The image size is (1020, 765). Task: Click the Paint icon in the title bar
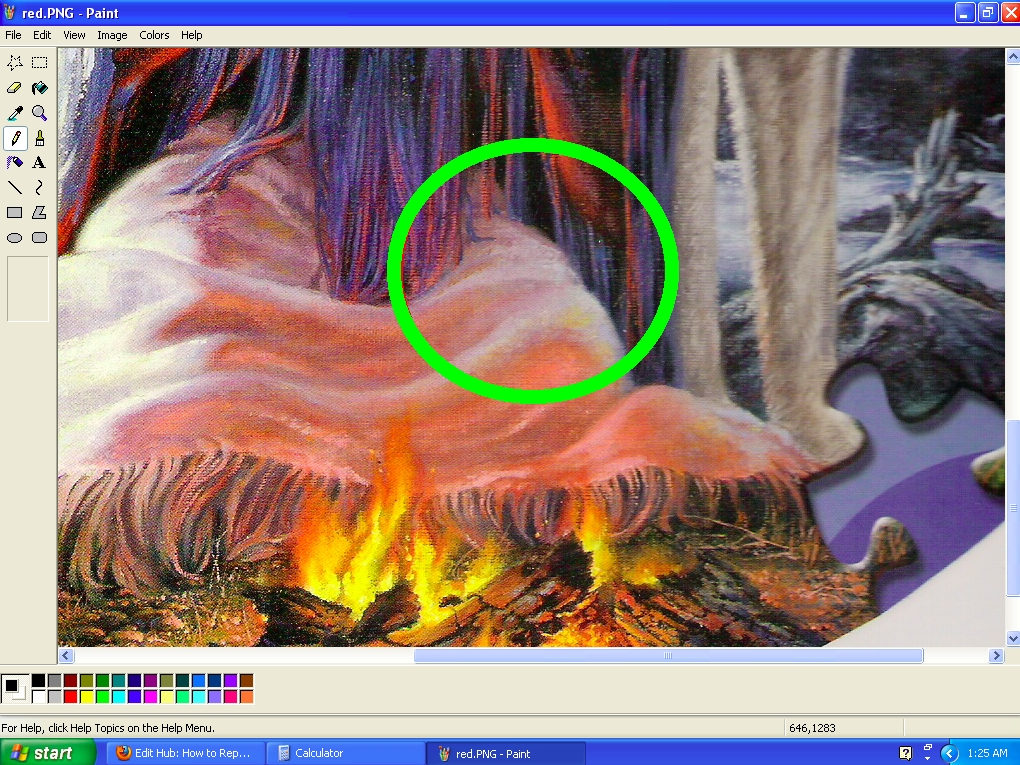click(x=9, y=12)
